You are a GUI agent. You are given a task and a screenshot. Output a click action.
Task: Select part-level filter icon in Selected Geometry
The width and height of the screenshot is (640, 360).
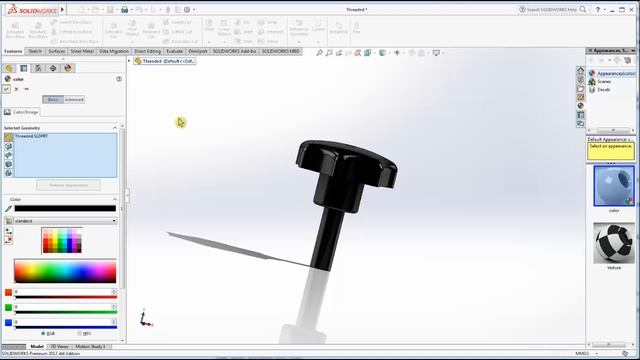(9, 138)
